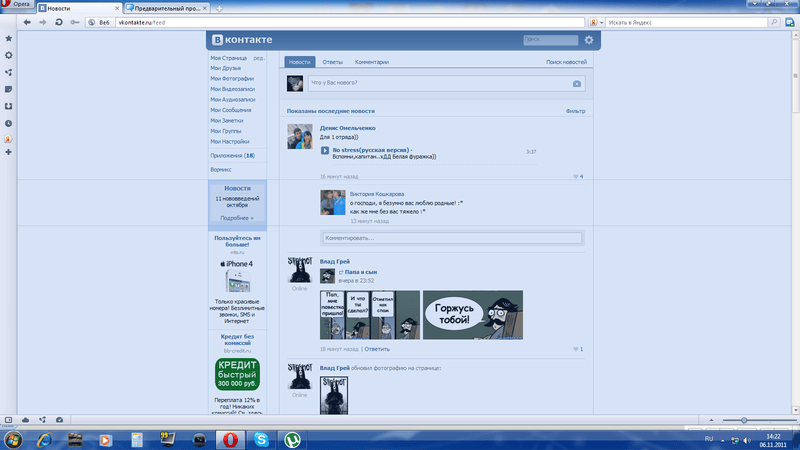
Task: Open the Горжусь тобой comic image
Action: (472, 315)
